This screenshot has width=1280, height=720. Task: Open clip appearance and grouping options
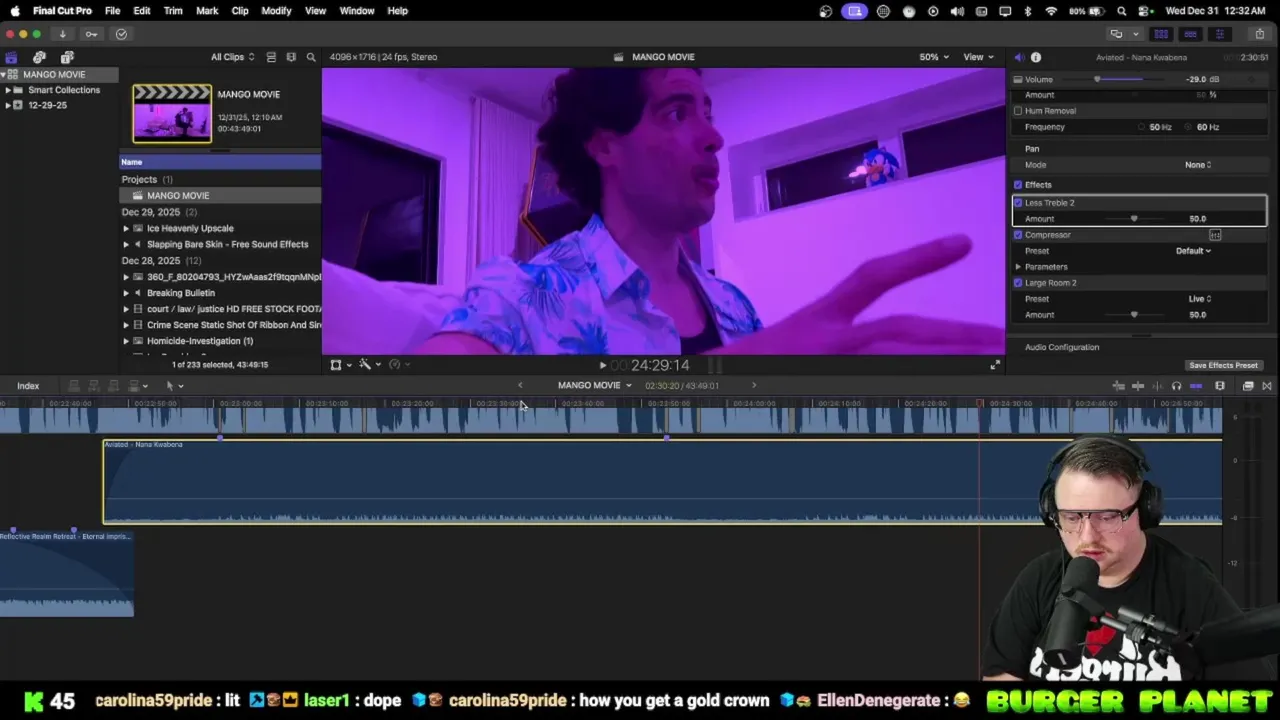(291, 57)
